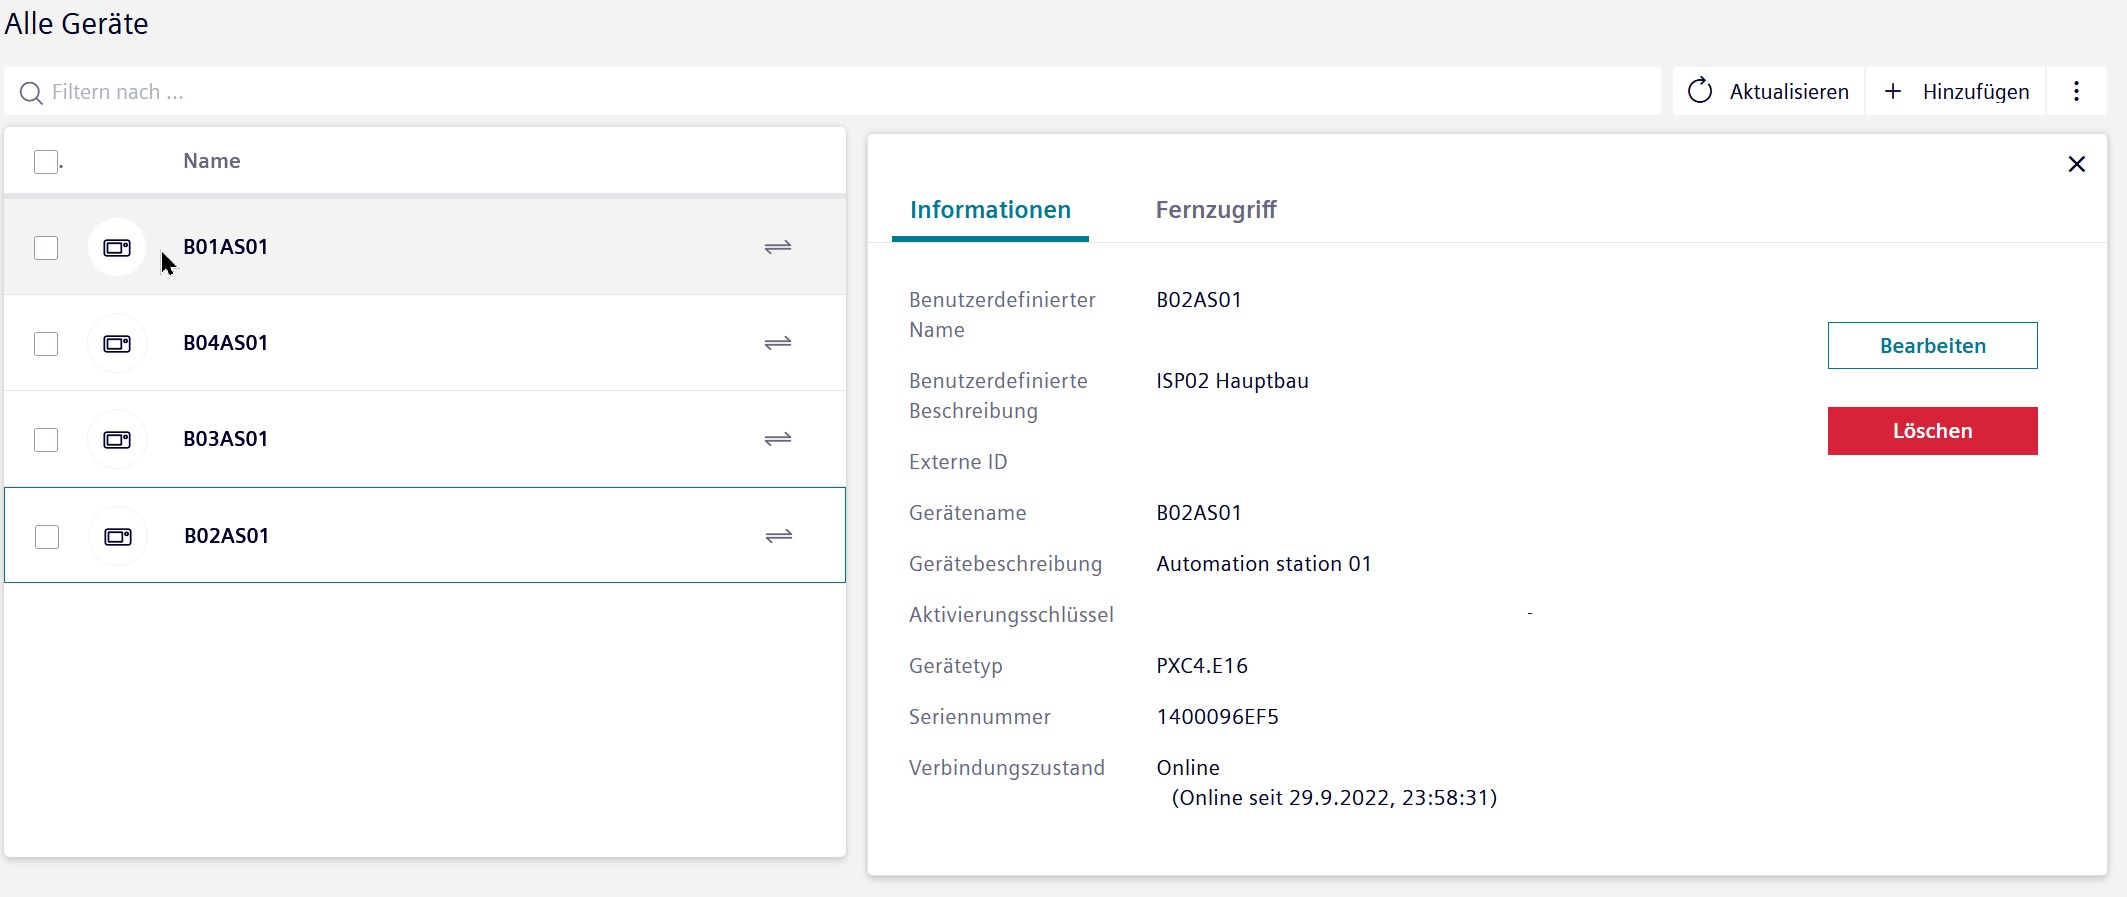The width and height of the screenshot is (2127, 897).
Task: Refresh the list with Aktualisieren
Action: tap(1768, 92)
